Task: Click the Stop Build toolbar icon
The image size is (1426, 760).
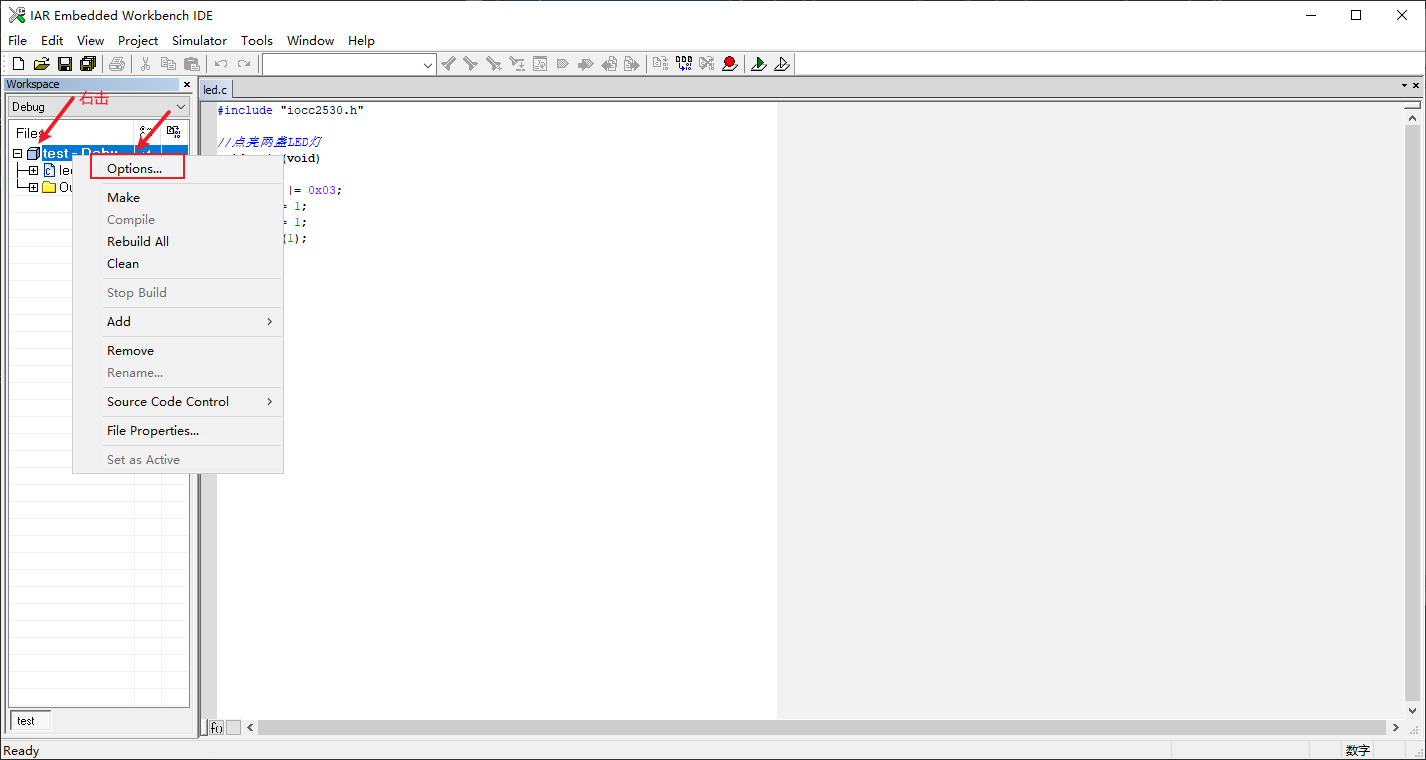Action: (707, 64)
